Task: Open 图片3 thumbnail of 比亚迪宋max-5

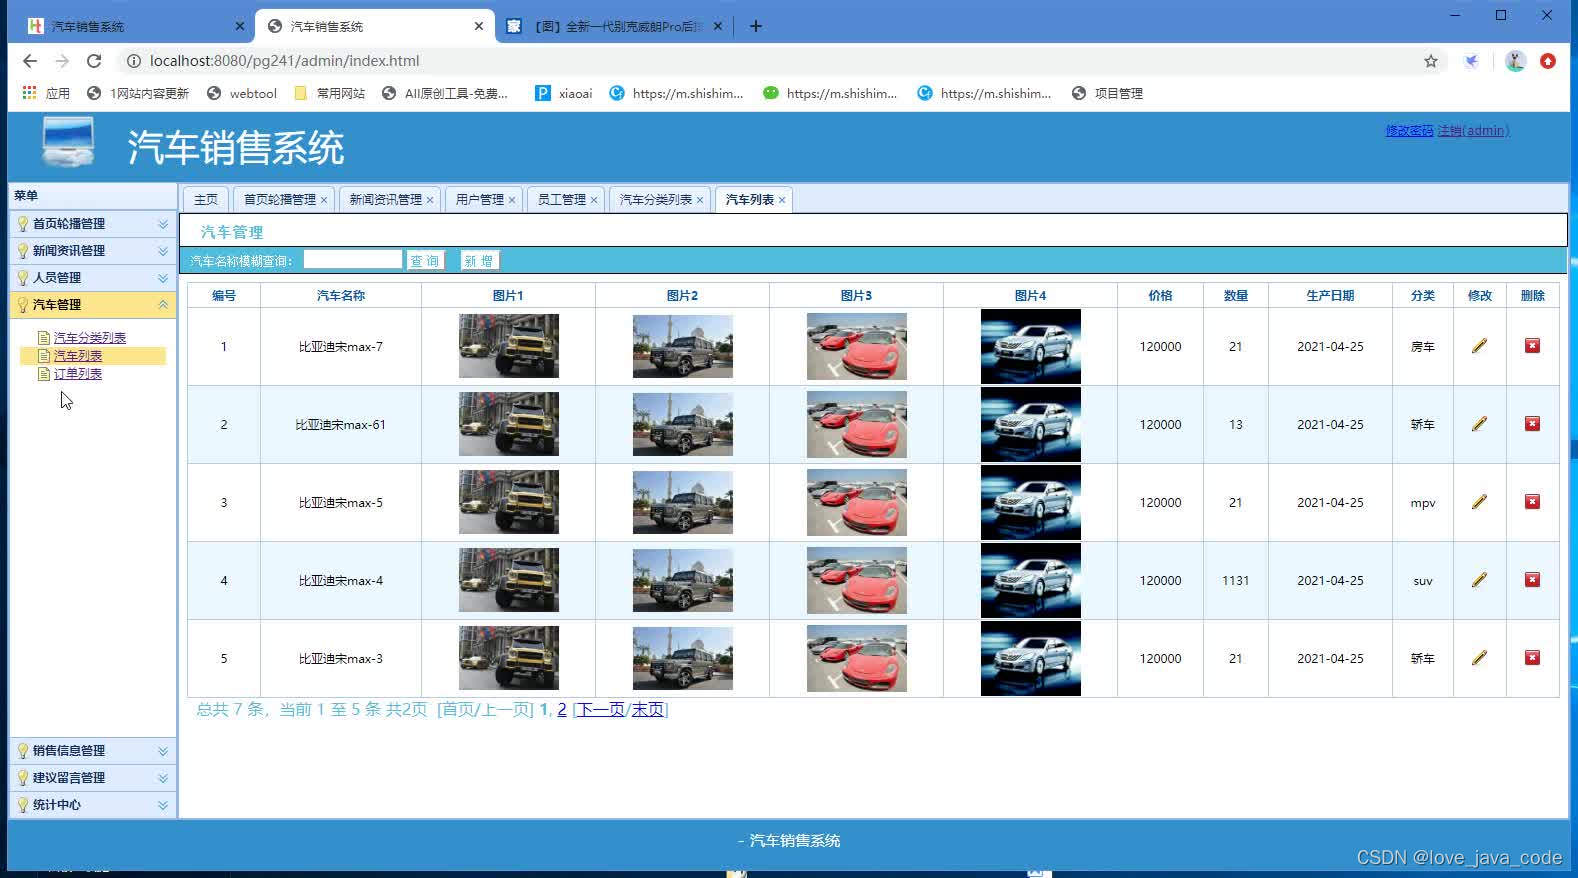Action: [x=857, y=502]
